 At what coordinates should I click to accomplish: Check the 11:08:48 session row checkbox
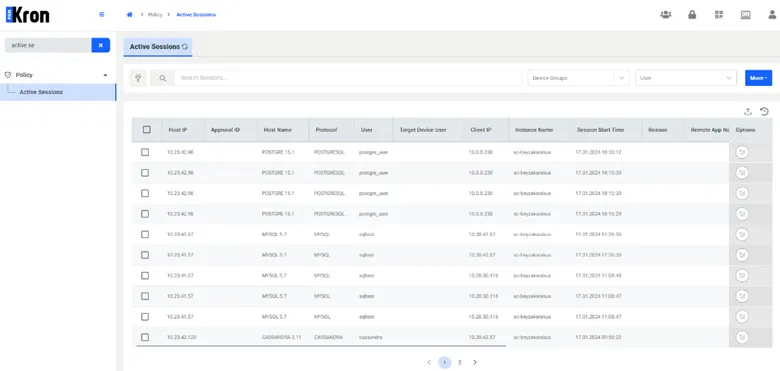pyautogui.click(x=145, y=276)
